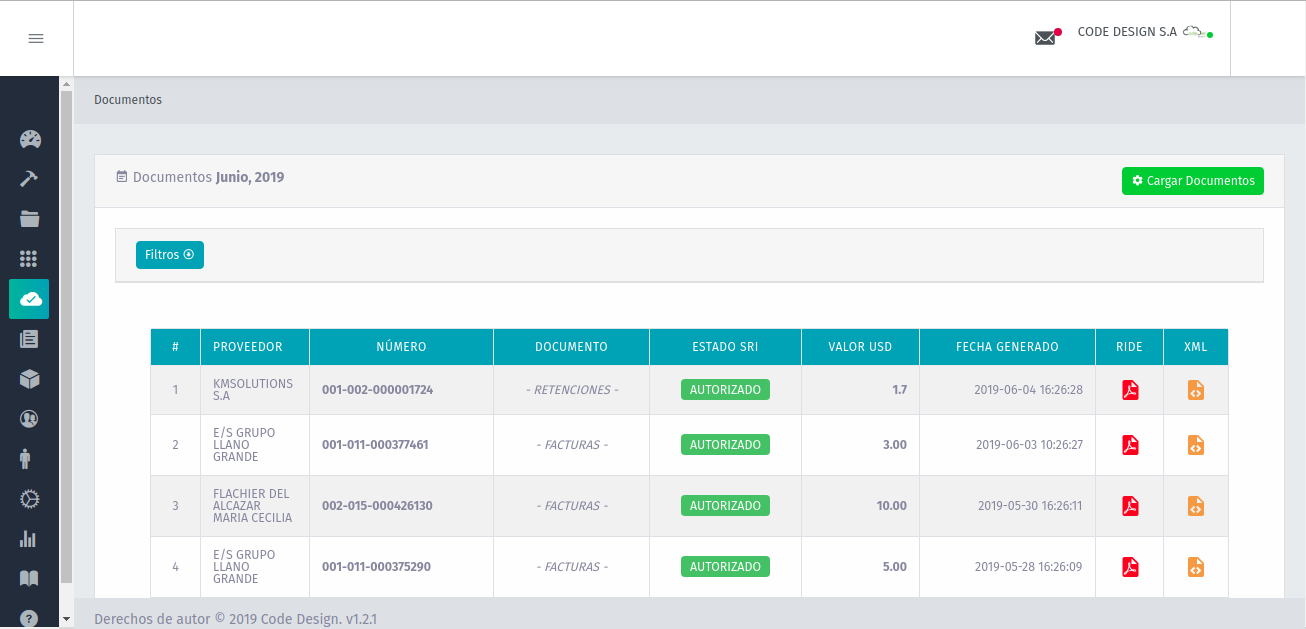Open XML file for document 001-011-000377461
Image resolution: width=1306 pixels, height=629 pixels.
tap(1195, 445)
